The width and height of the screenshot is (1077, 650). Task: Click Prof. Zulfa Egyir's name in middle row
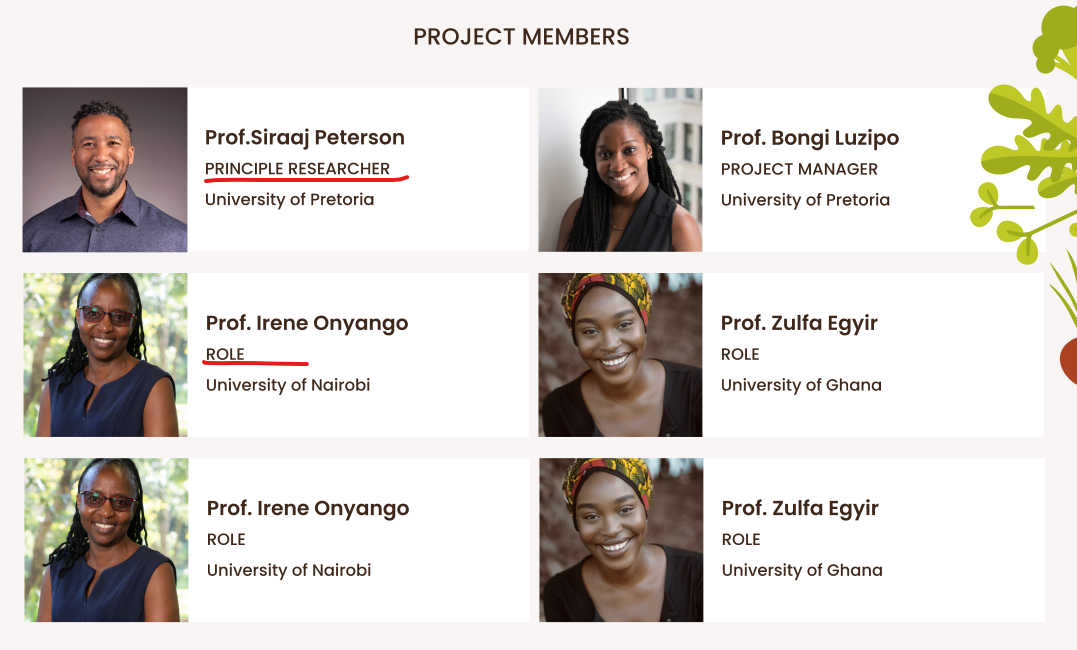point(799,323)
